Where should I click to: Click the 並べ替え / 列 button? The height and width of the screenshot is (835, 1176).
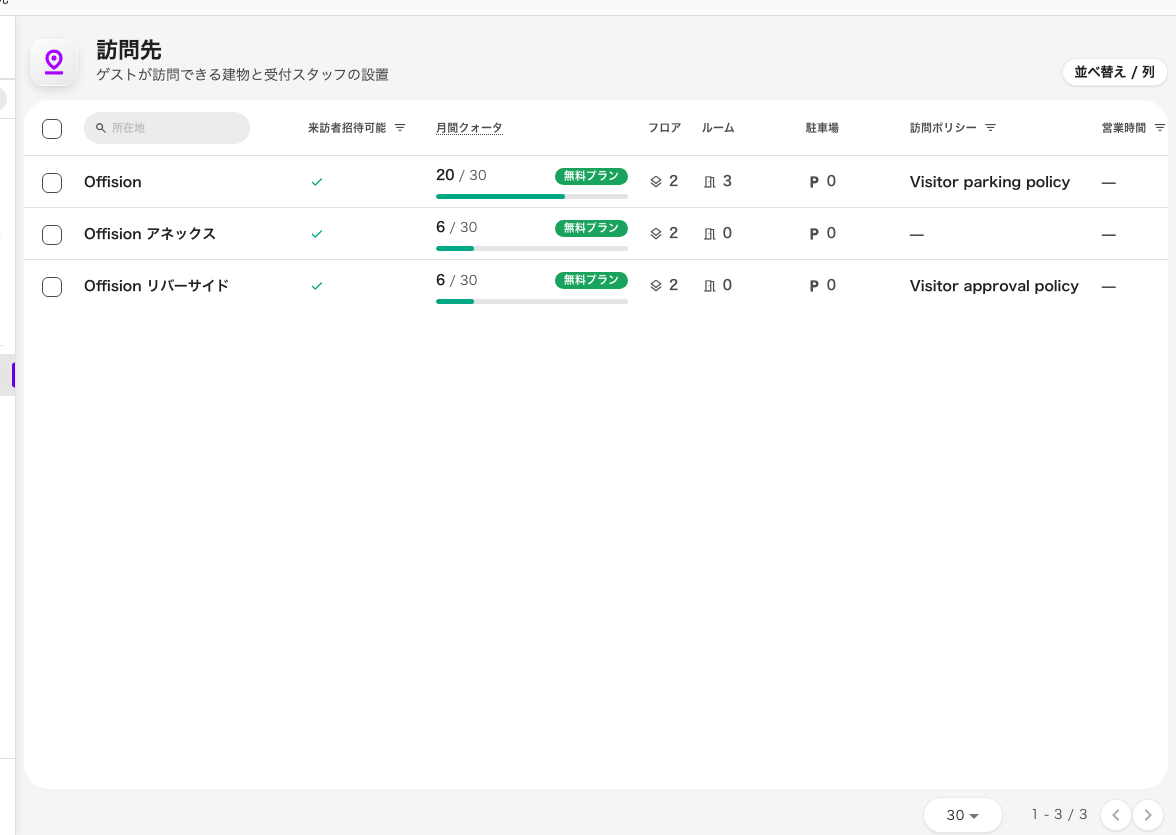1114,72
